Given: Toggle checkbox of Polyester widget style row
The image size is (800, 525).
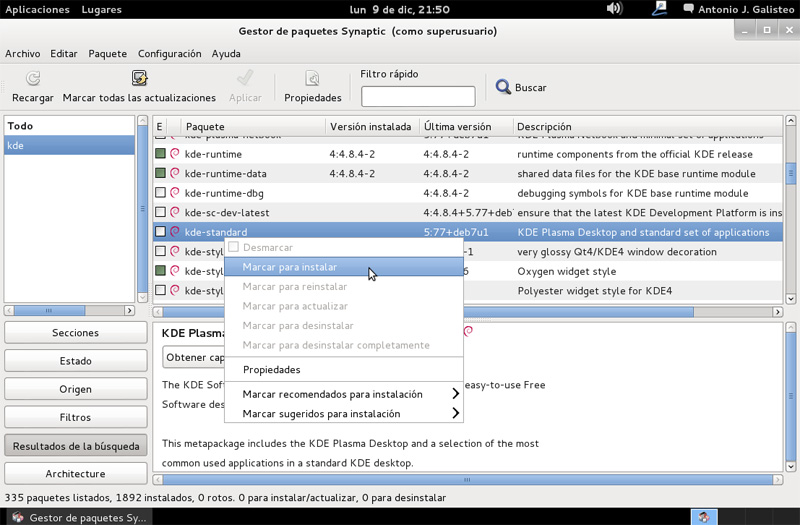Looking at the screenshot, I should (160, 290).
